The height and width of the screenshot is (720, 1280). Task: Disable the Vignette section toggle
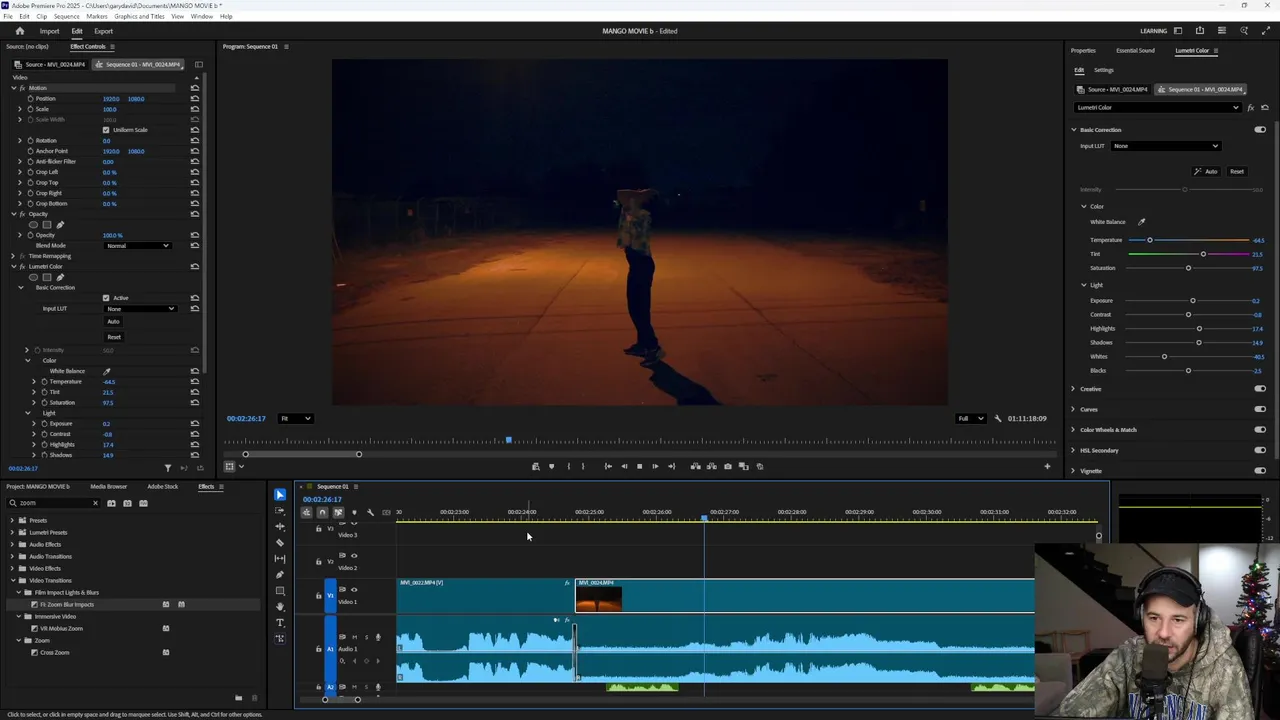coord(1259,471)
